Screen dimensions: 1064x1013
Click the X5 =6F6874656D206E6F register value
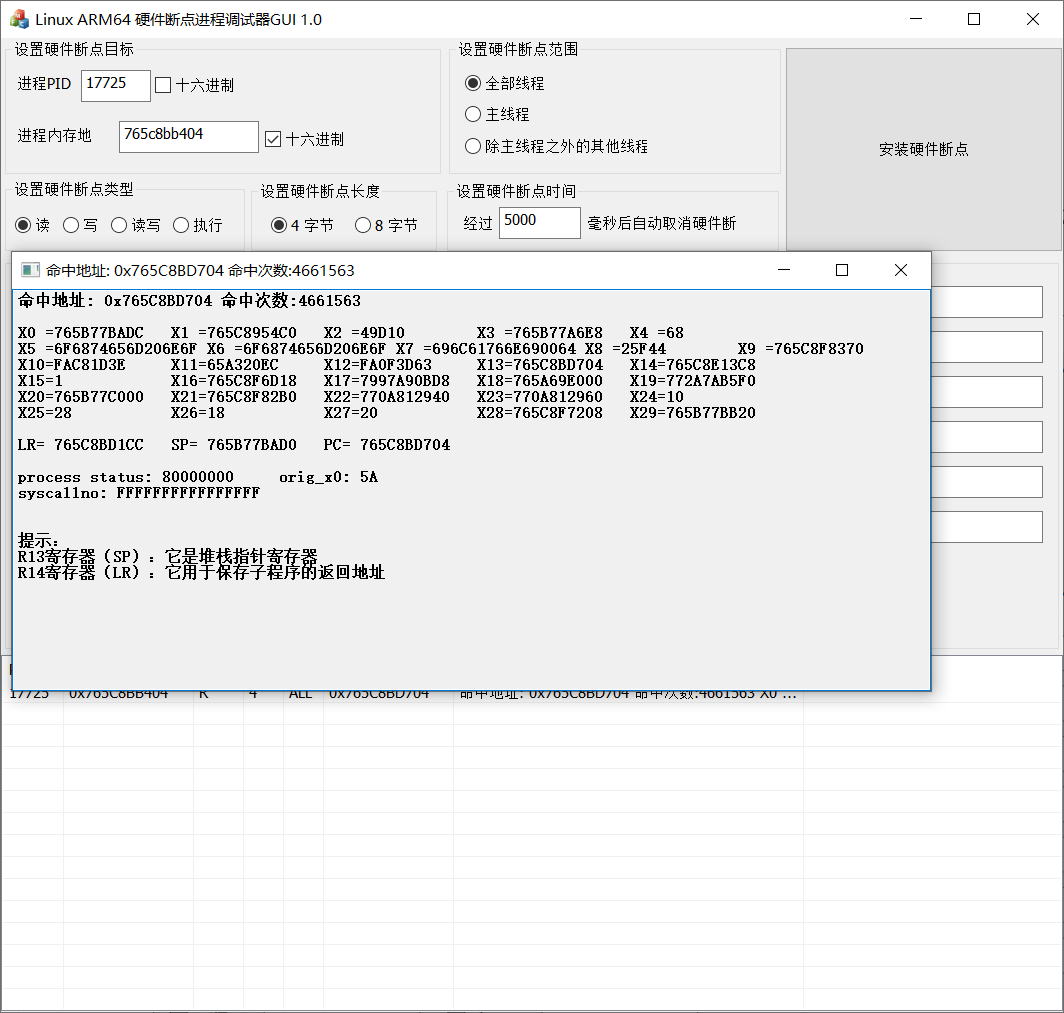(107, 349)
